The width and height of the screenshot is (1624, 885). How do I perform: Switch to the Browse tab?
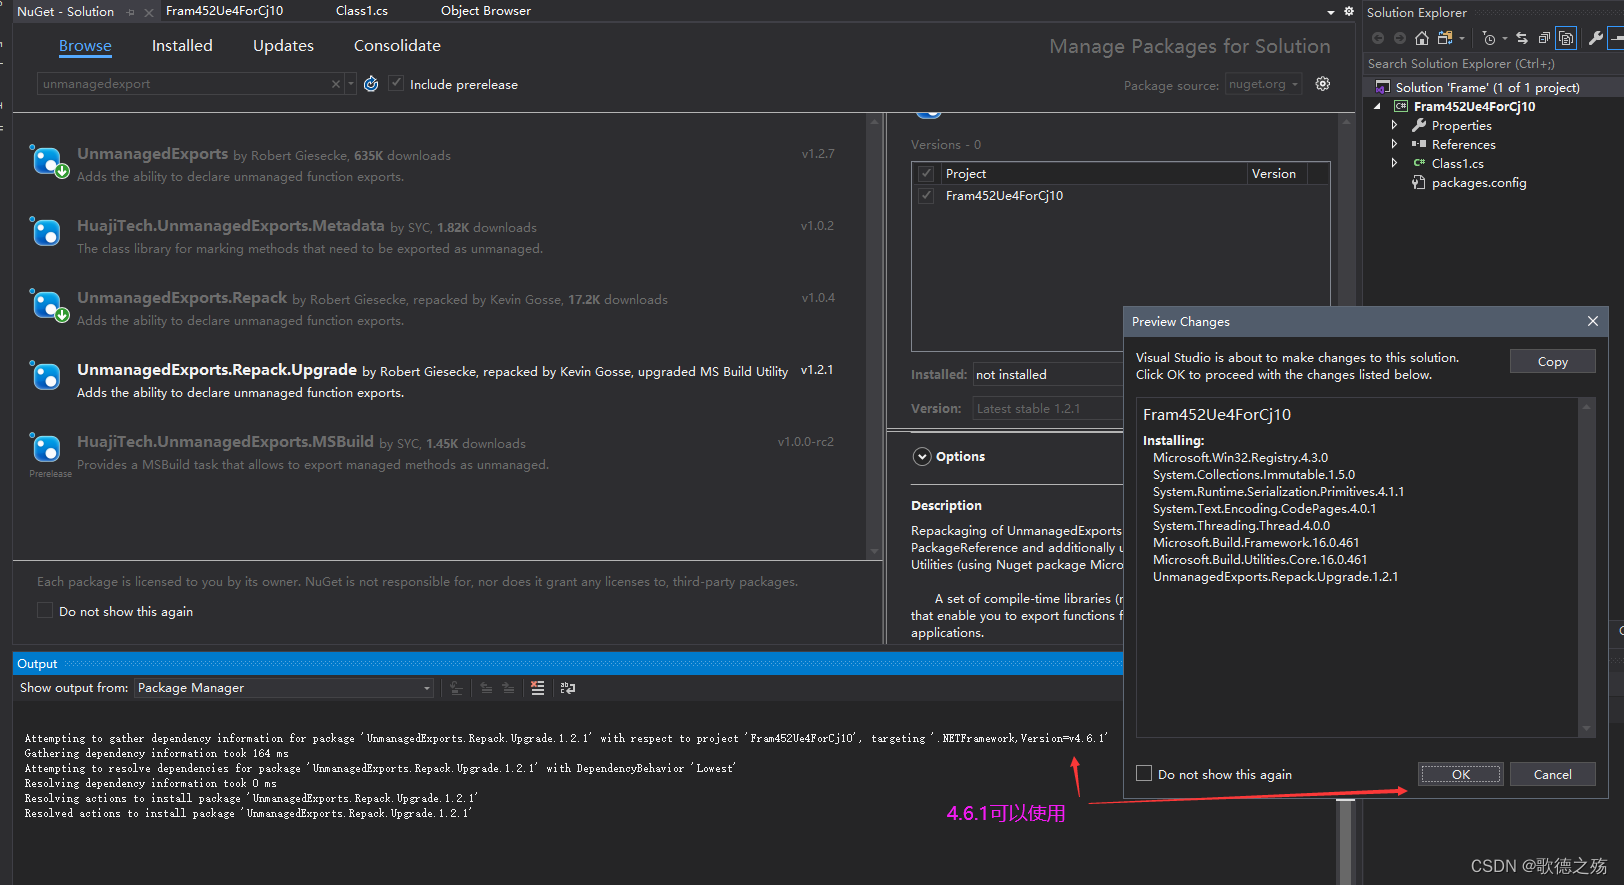tap(85, 46)
